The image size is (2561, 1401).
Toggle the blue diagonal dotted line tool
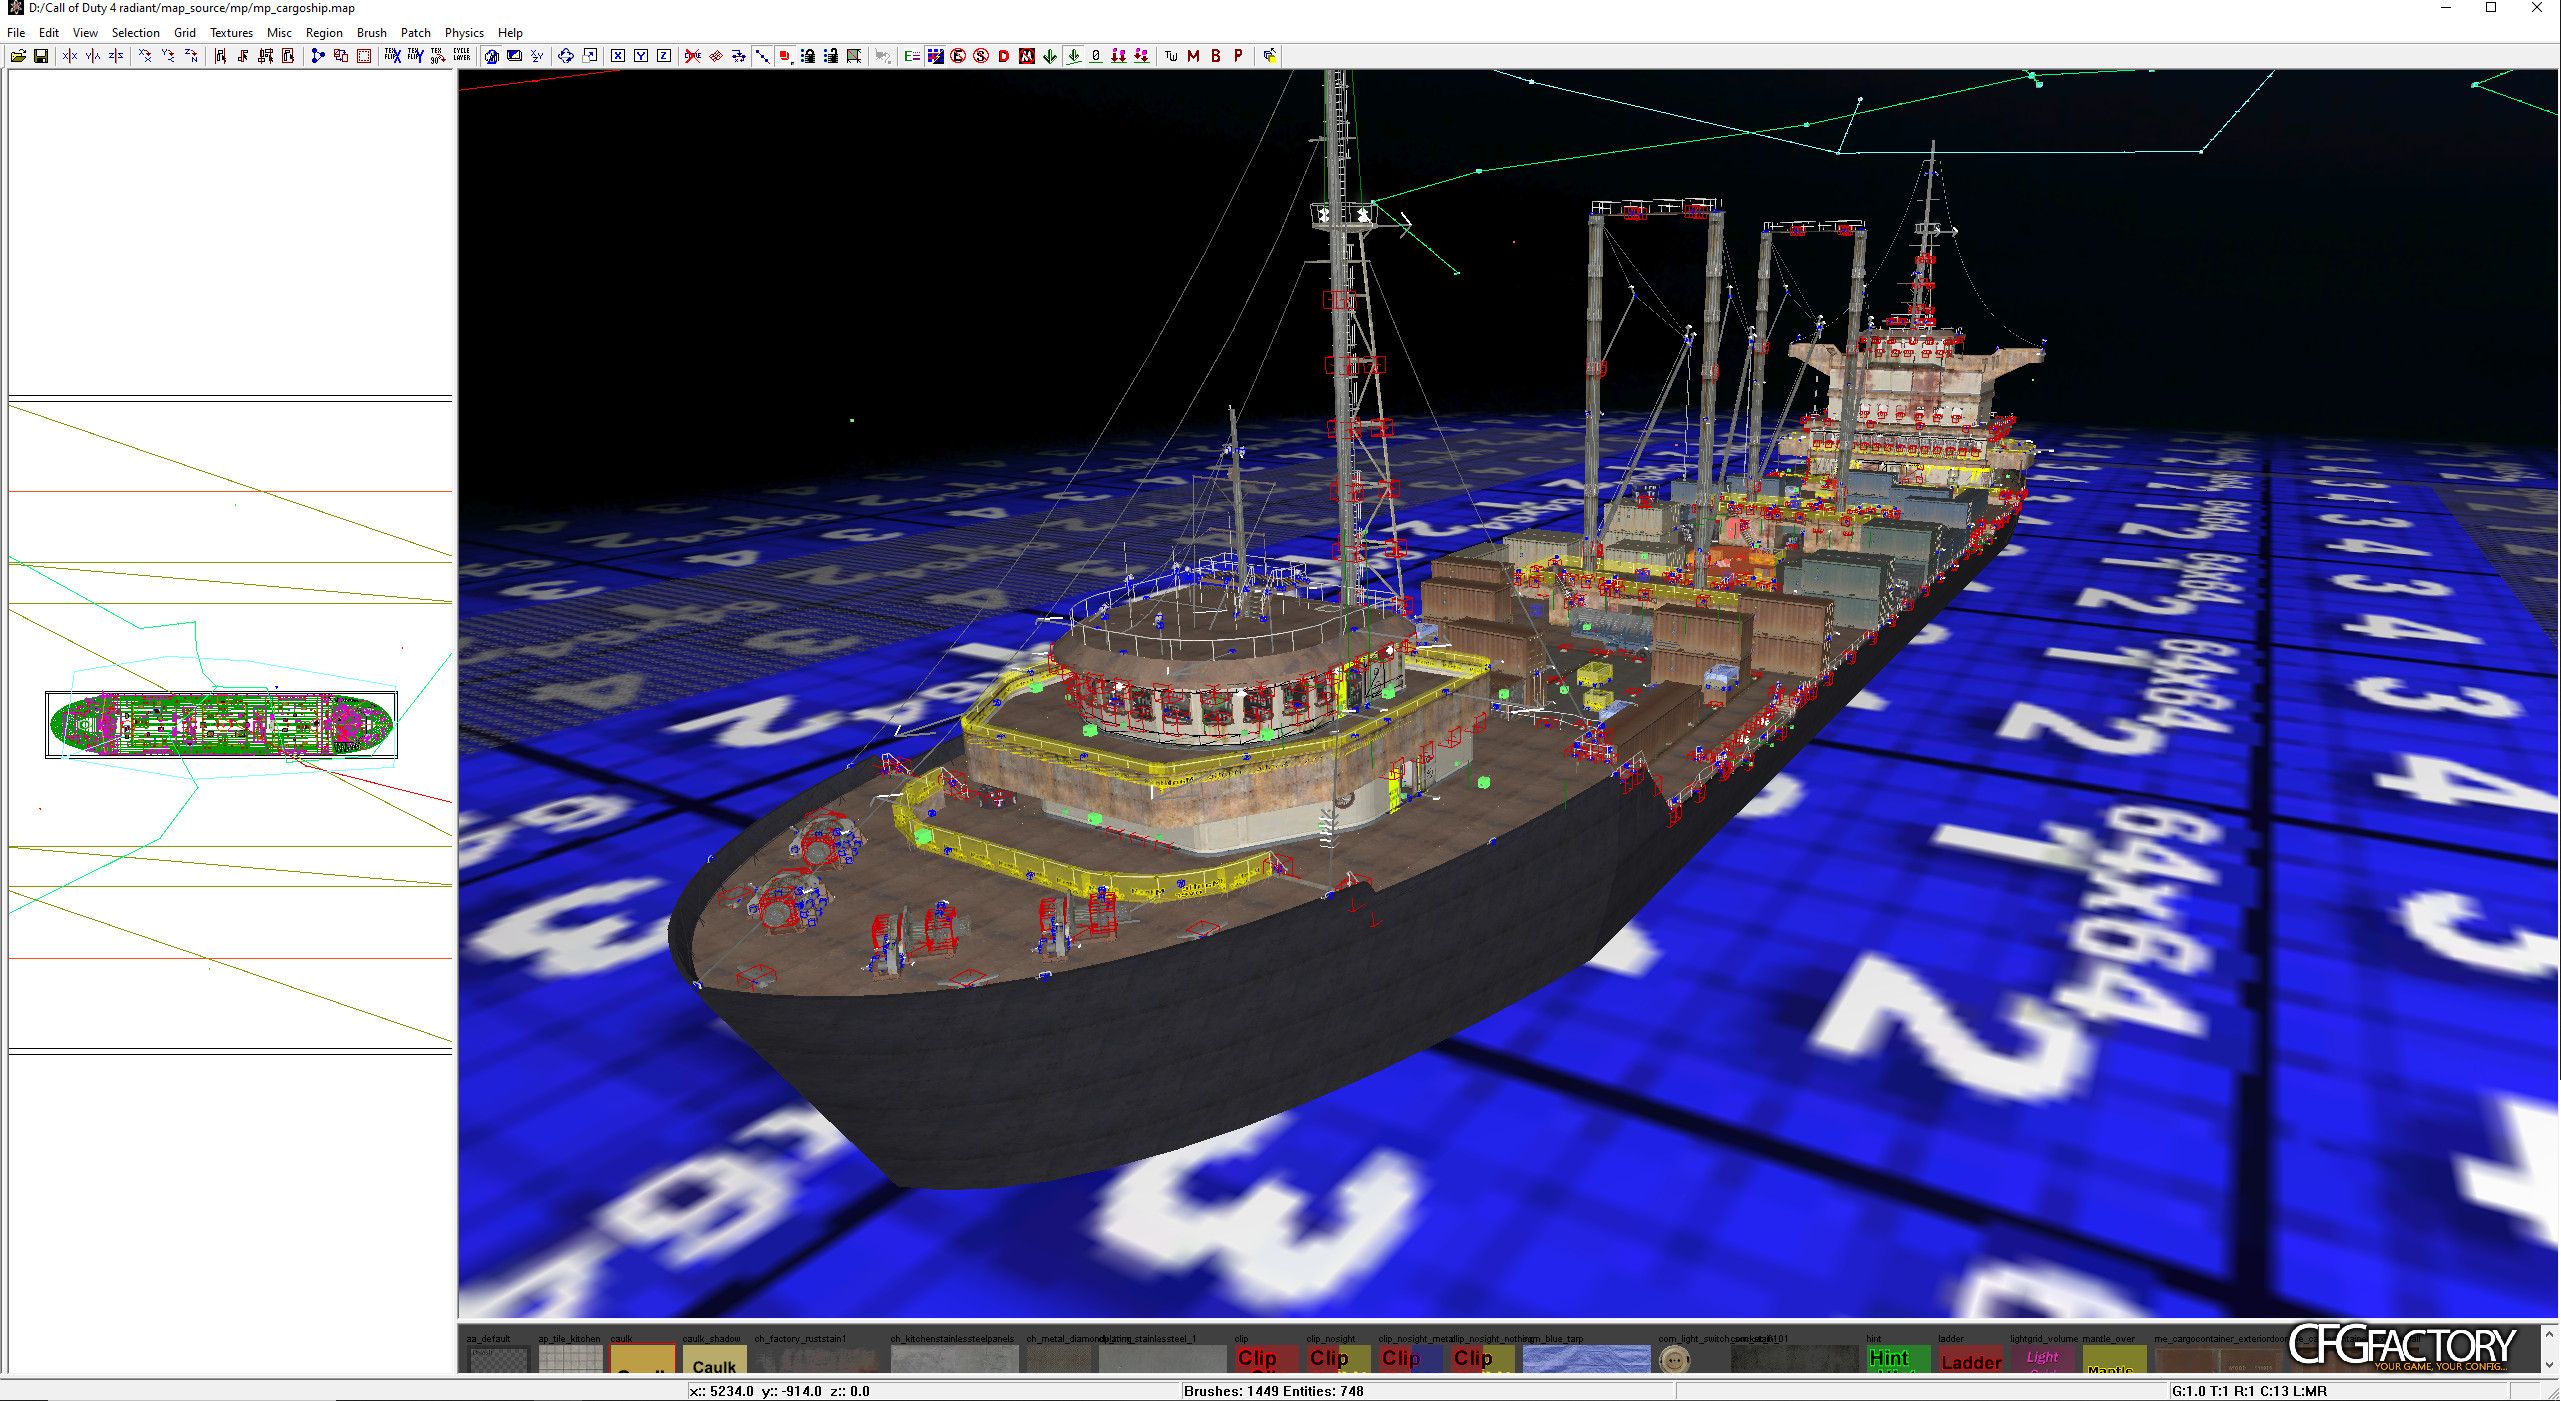coord(762,56)
